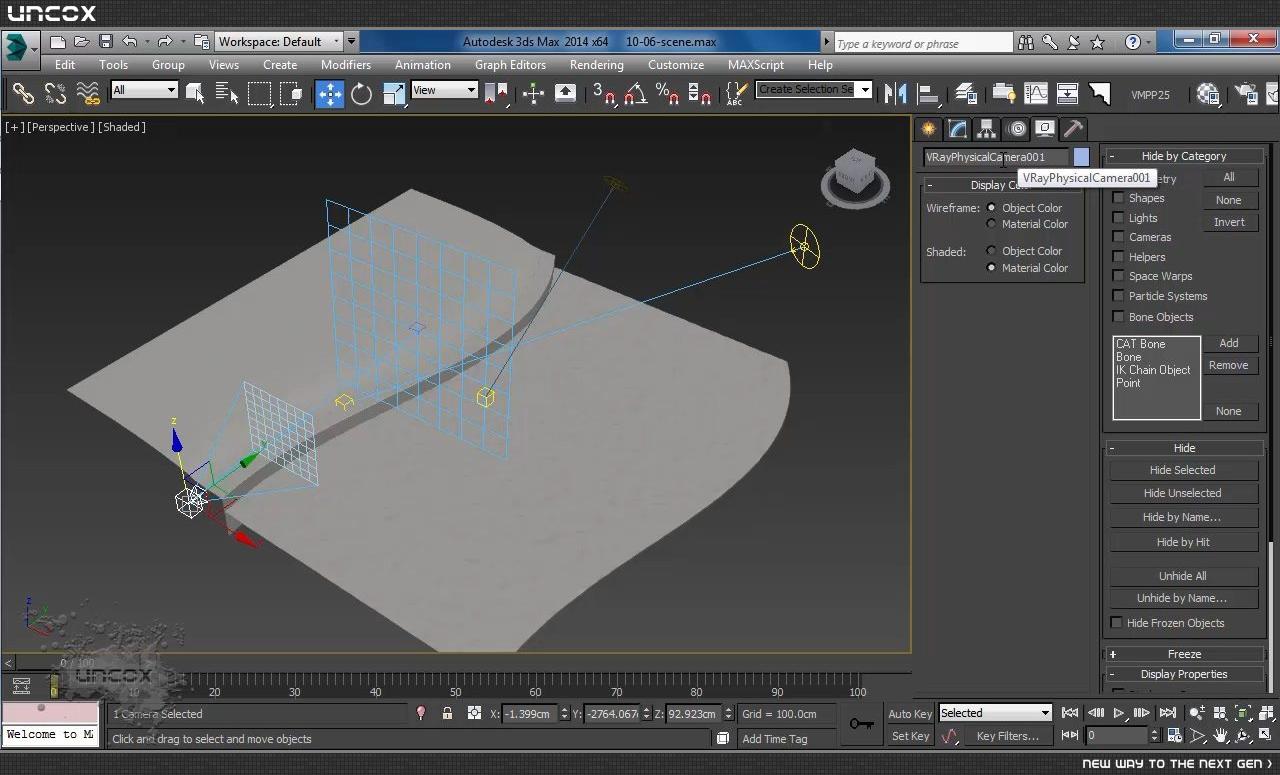
Task: Click the Undo arrow in the quick access bar
Action: (129, 42)
